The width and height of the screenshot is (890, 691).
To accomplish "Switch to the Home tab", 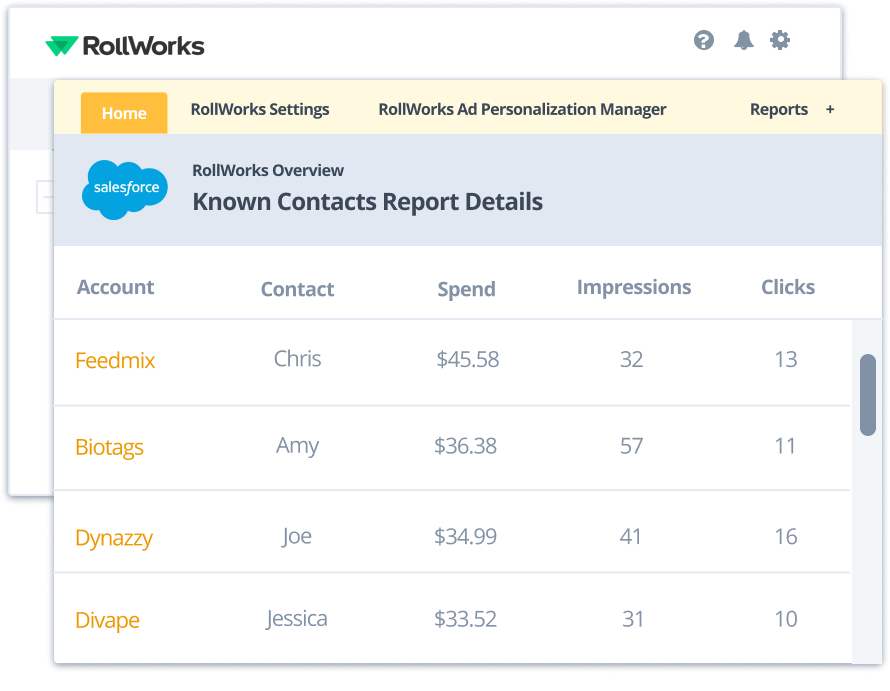I will pos(124,113).
